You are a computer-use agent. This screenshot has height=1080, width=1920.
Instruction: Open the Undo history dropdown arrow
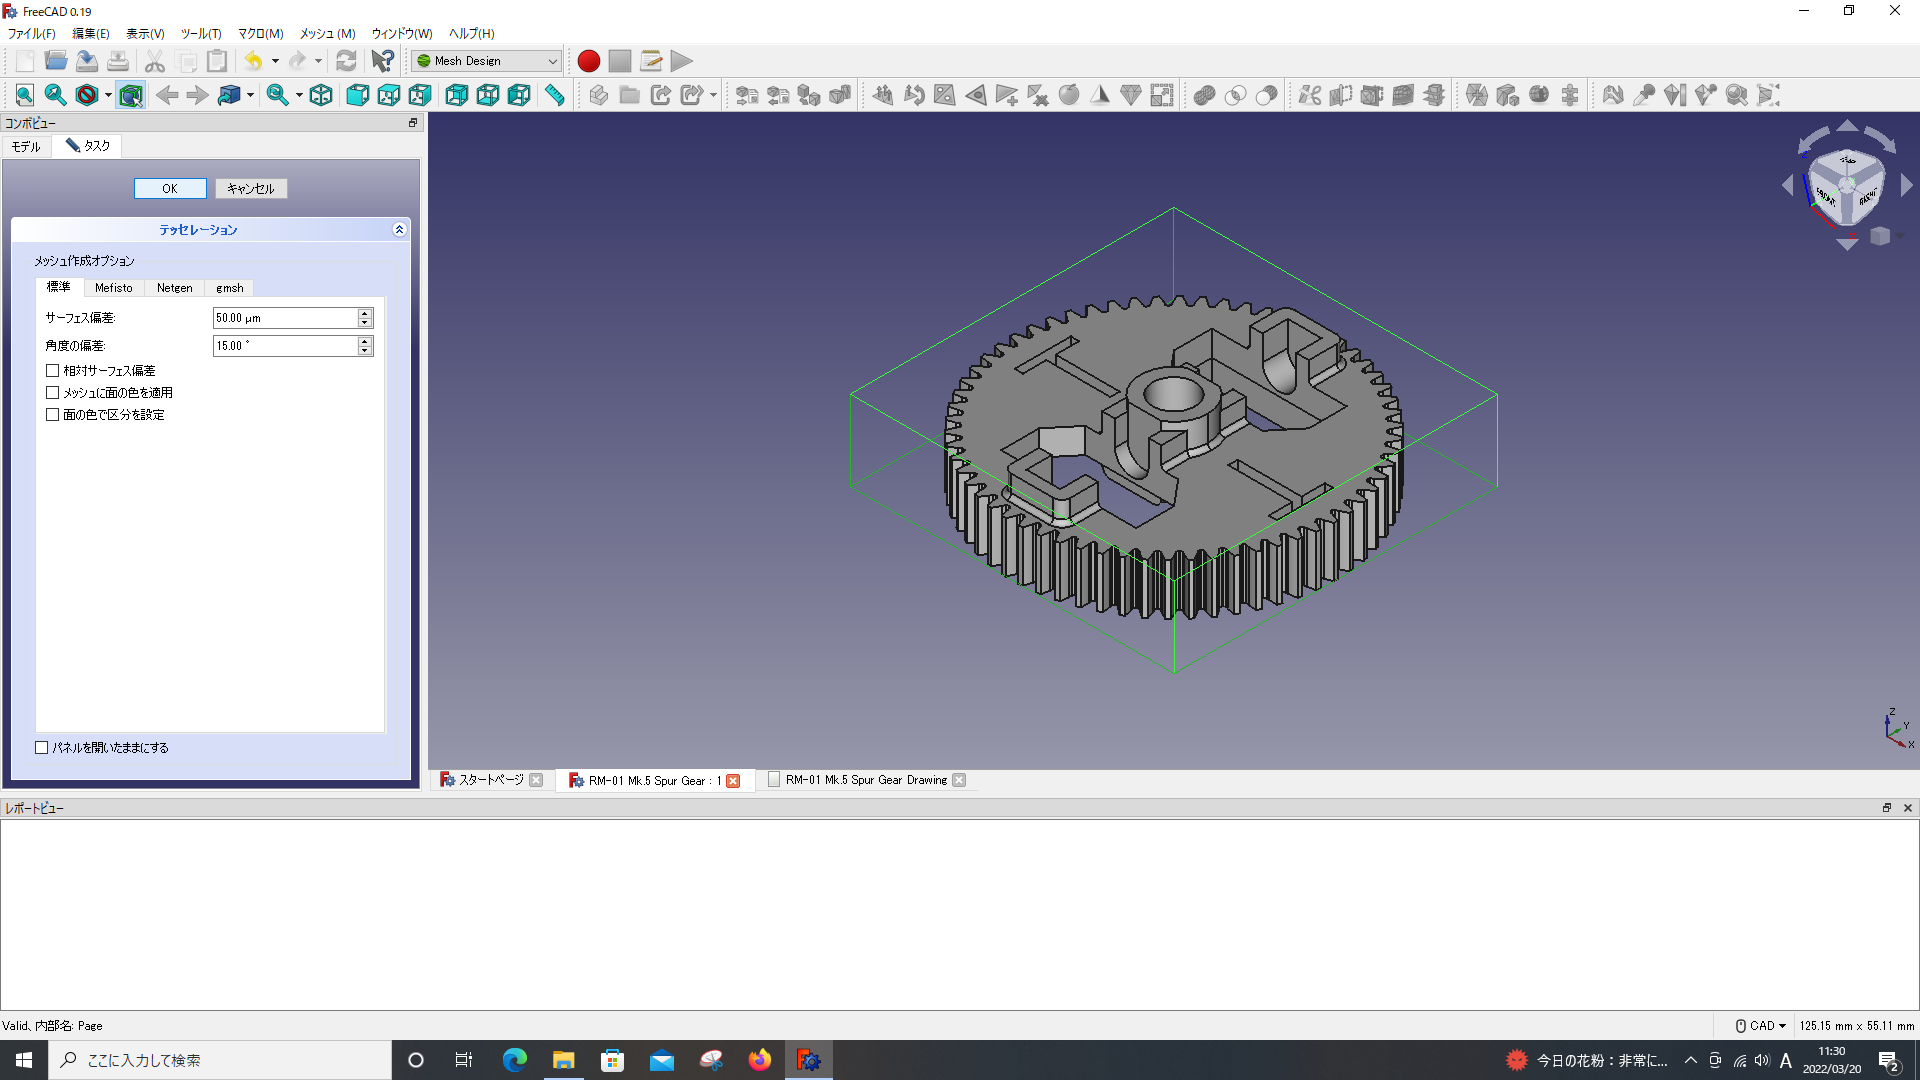pos(275,61)
